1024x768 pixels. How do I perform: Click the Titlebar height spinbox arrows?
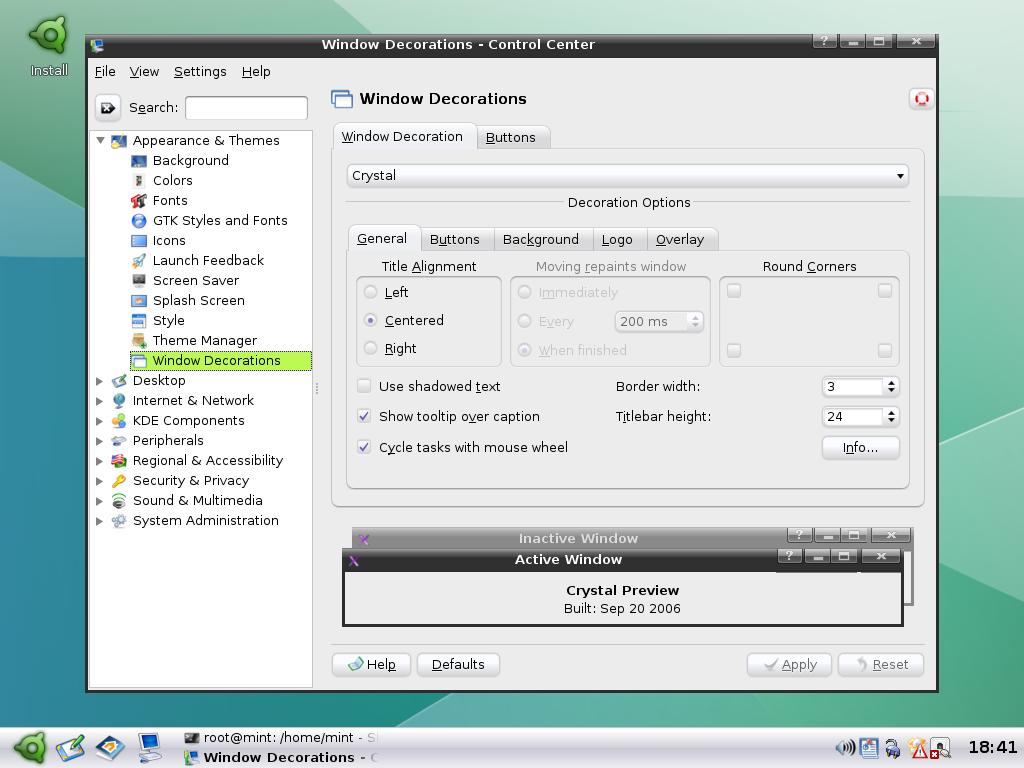tap(891, 417)
